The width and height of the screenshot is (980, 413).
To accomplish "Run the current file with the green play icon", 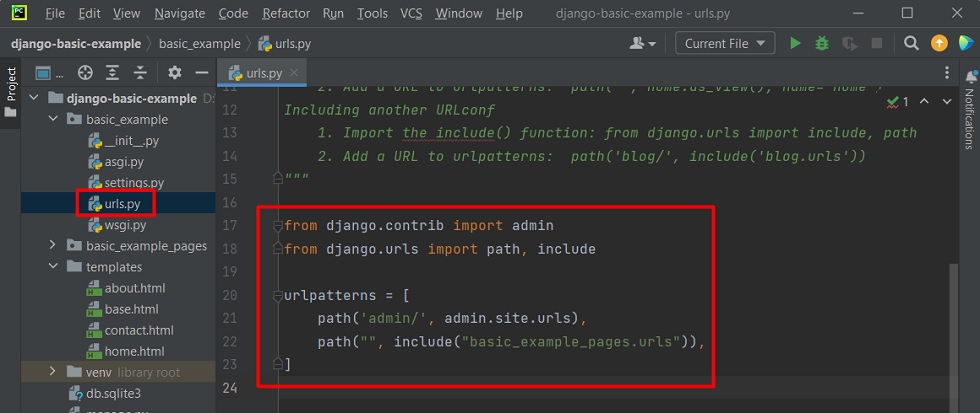I will tap(795, 44).
